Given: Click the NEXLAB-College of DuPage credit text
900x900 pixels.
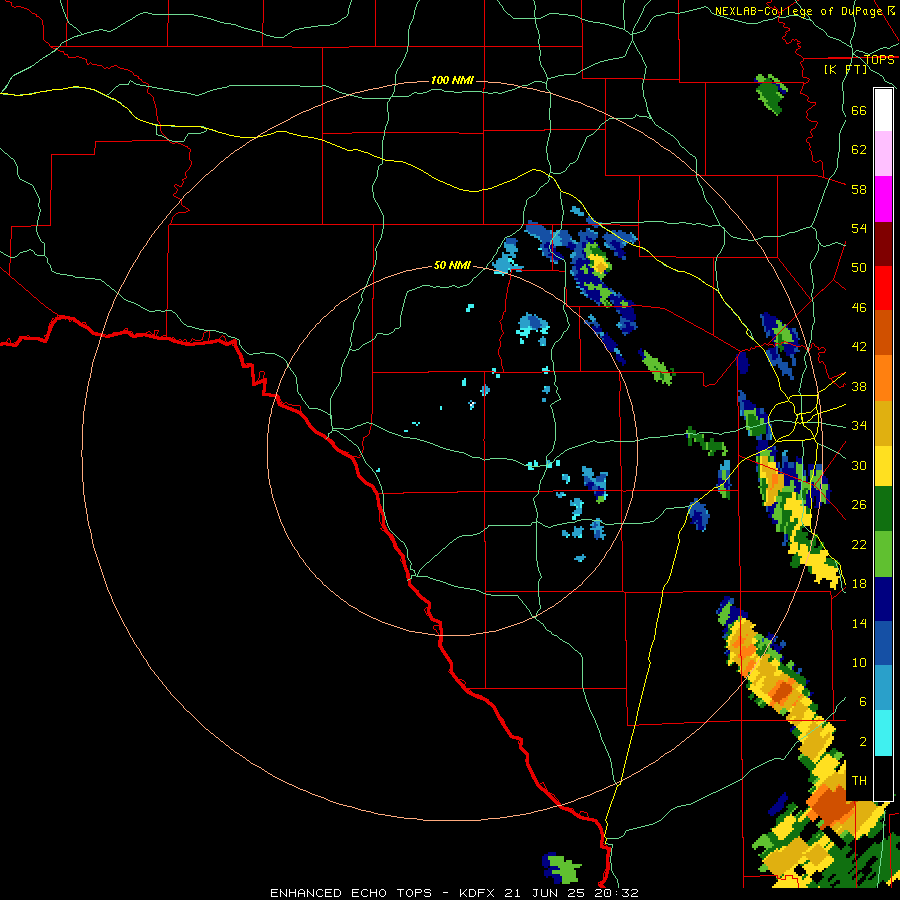Looking at the screenshot, I should [799, 11].
